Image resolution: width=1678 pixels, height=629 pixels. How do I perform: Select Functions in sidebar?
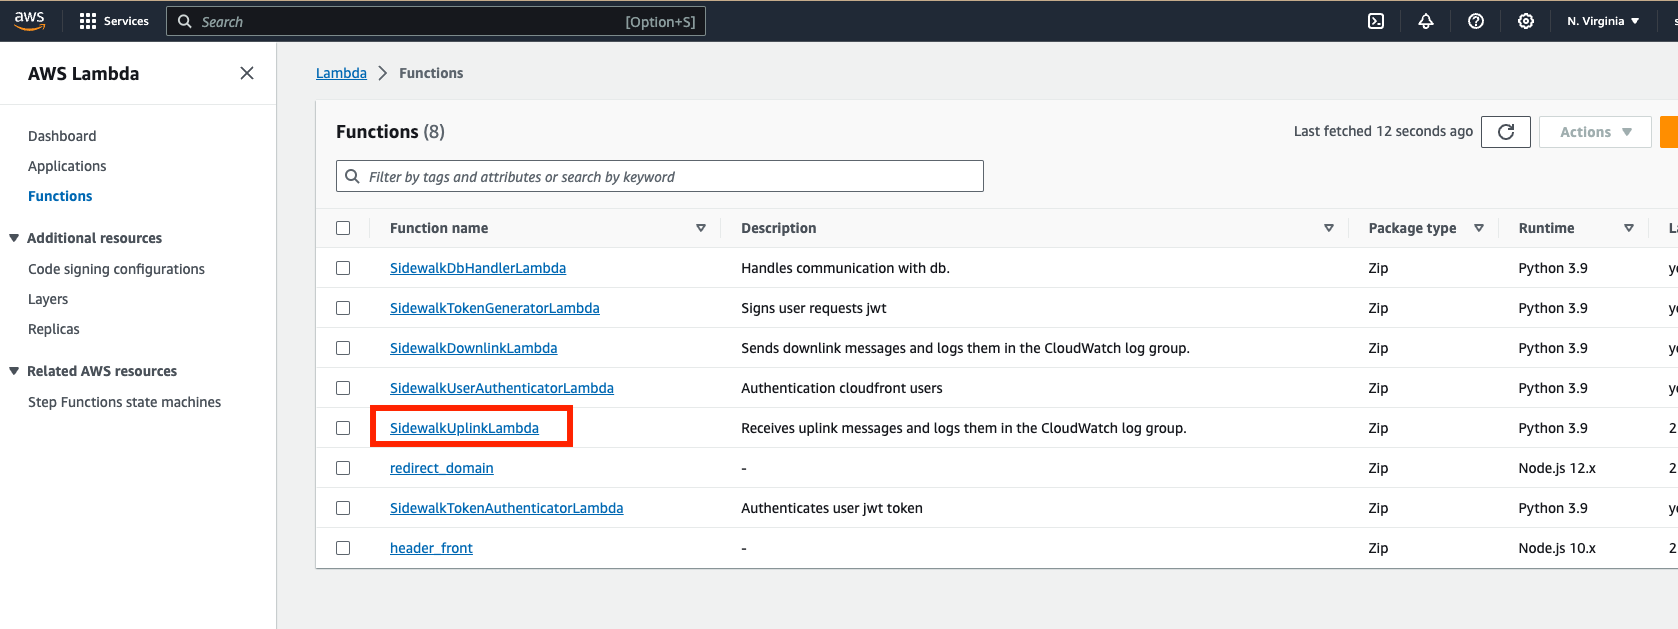tap(60, 196)
